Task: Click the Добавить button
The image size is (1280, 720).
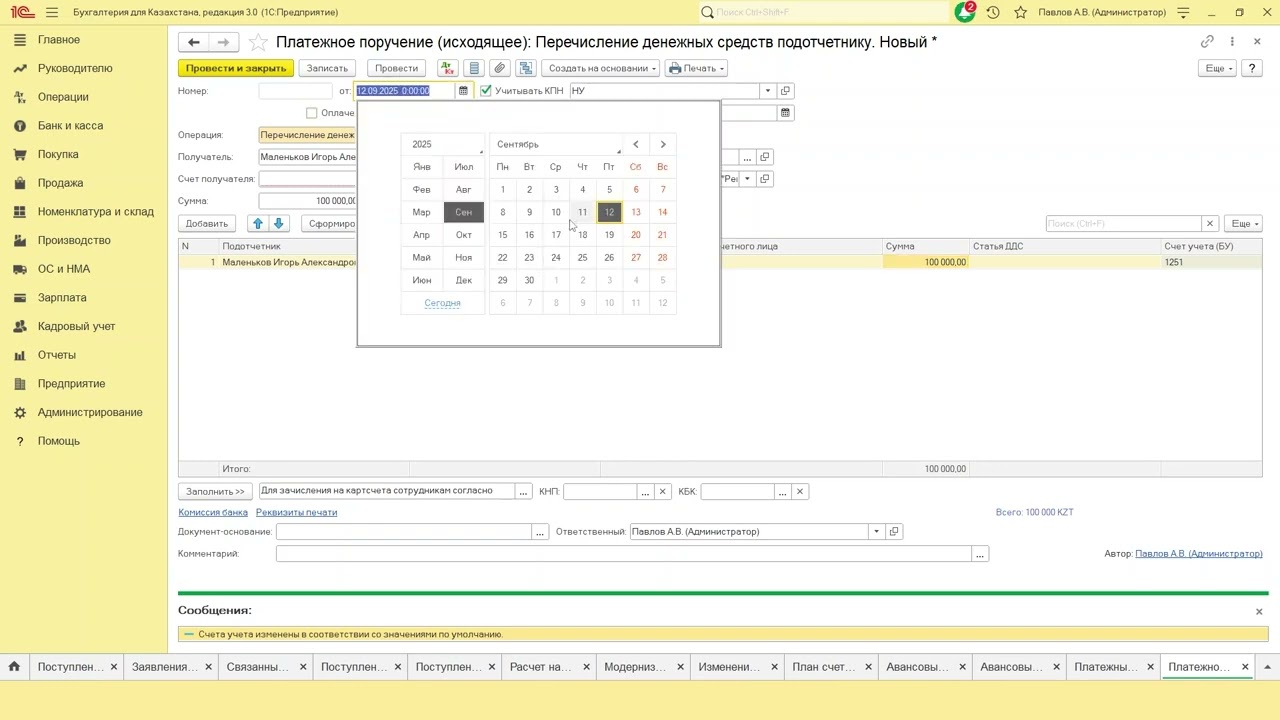Action: tap(207, 224)
